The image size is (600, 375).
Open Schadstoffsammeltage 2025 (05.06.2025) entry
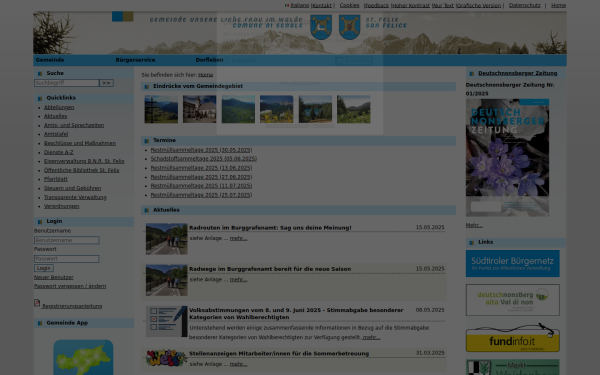[204, 159]
